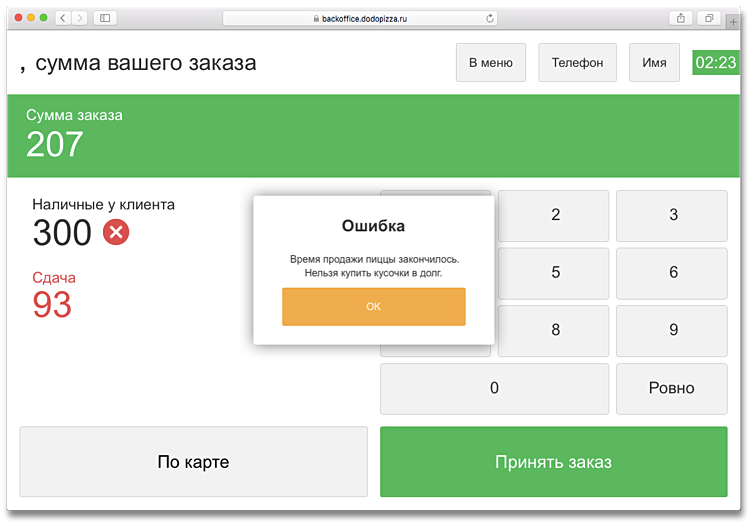750x523 pixels.
Task: Tap digit 2 on the keypad
Action: point(553,216)
